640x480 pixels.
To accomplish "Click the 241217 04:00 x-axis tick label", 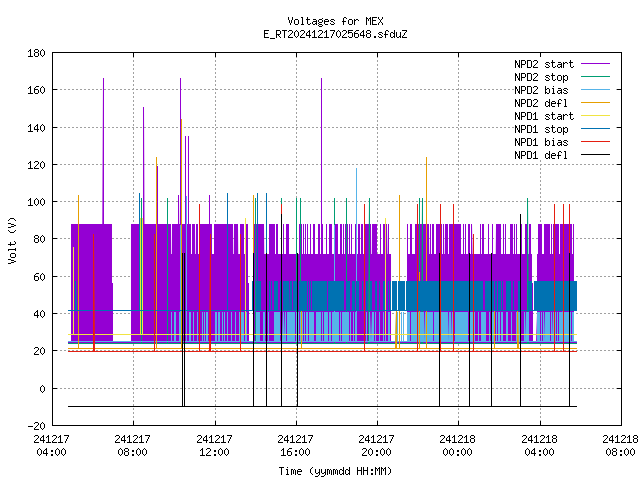I will (51, 446).
